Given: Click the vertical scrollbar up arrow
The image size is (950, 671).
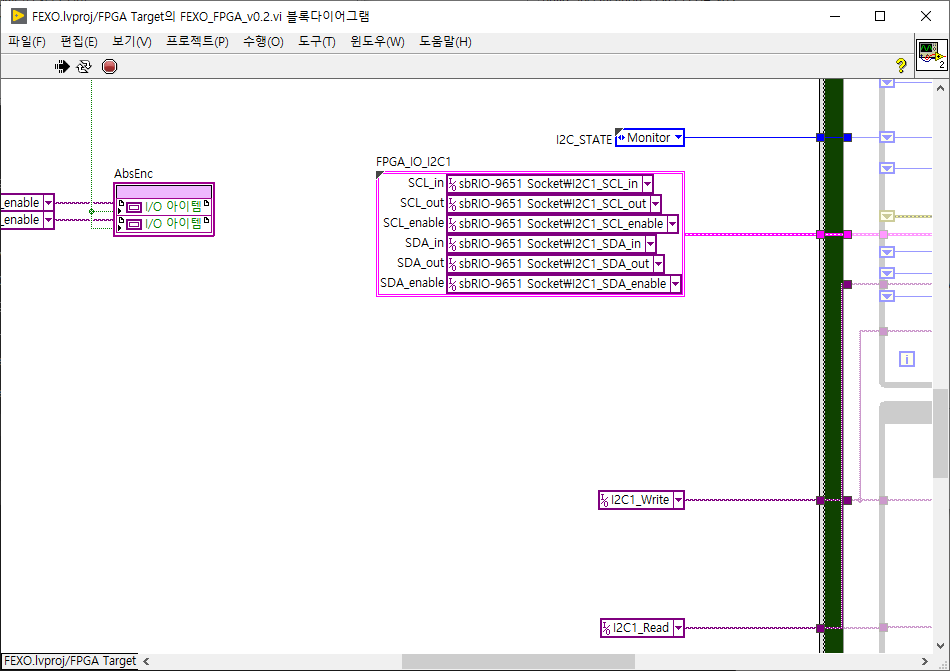Looking at the screenshot, I should coord(940,88).
